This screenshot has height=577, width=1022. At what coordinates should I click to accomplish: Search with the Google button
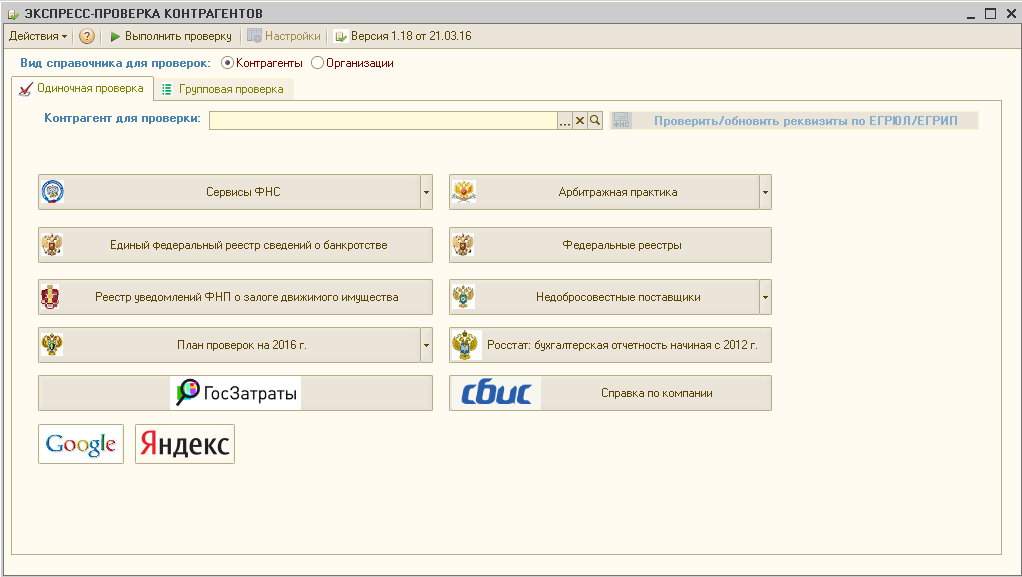click(81, 444)
